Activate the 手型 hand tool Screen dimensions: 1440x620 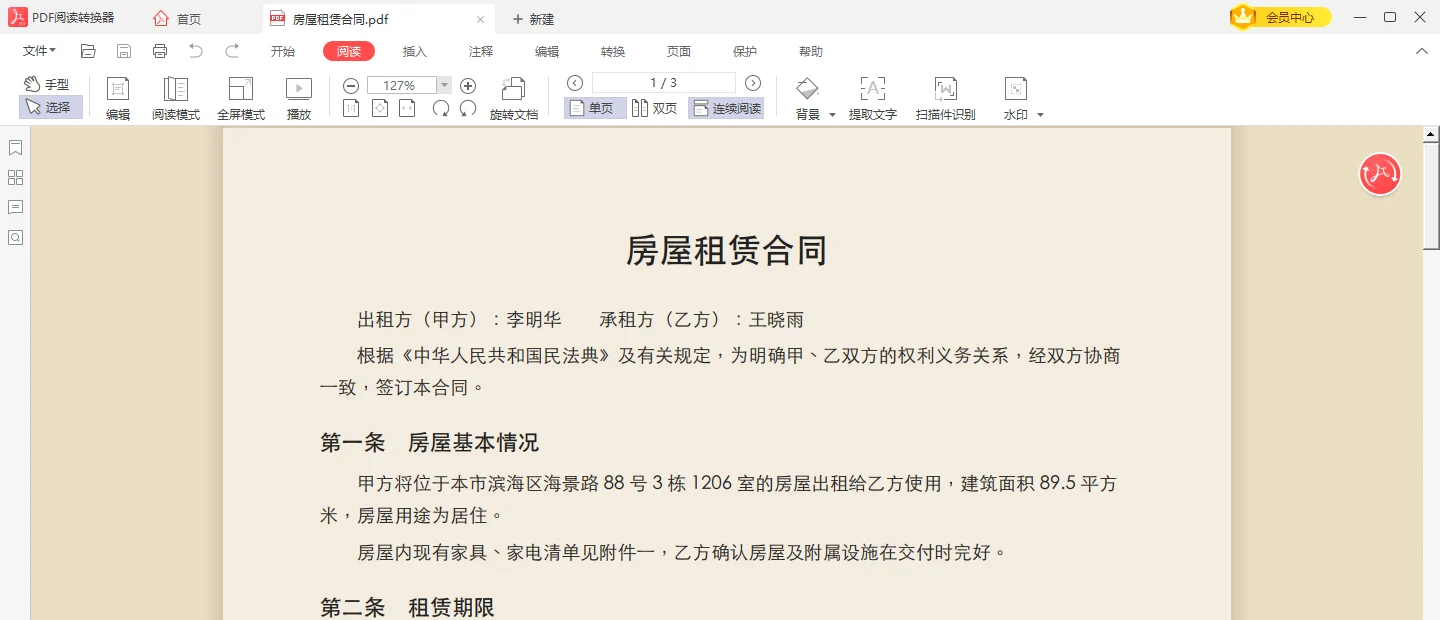pos(48,84)
